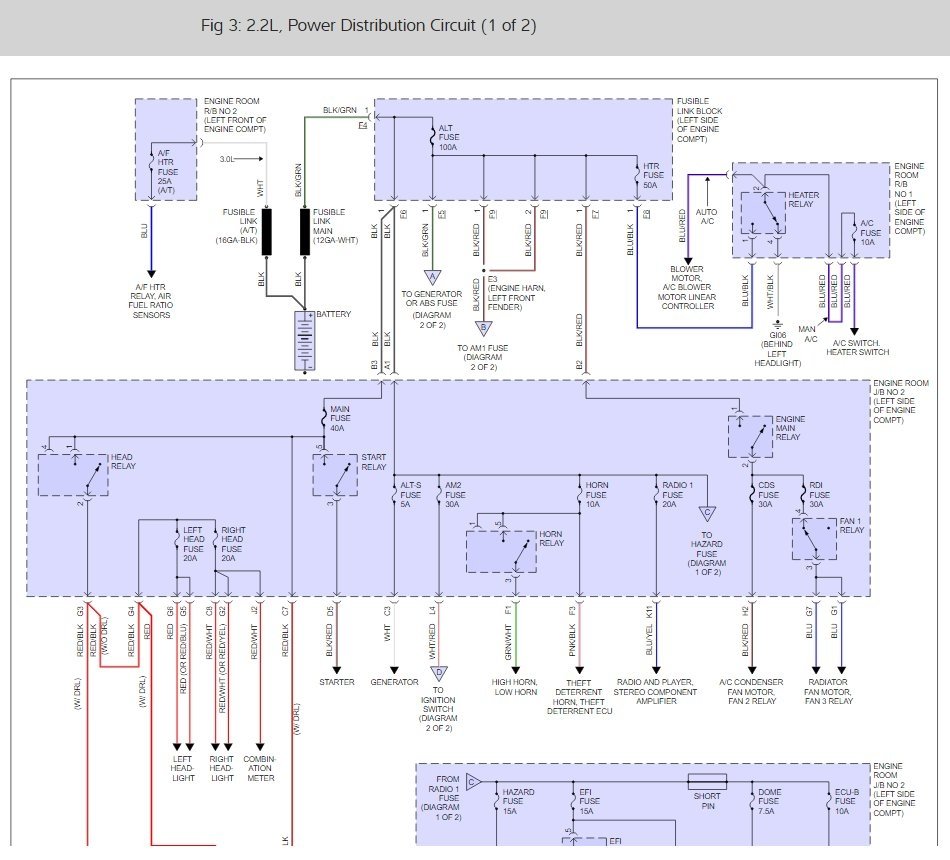Click 'CDS FUSE 30A' label

pyautogui.click(x=768, y=495)
